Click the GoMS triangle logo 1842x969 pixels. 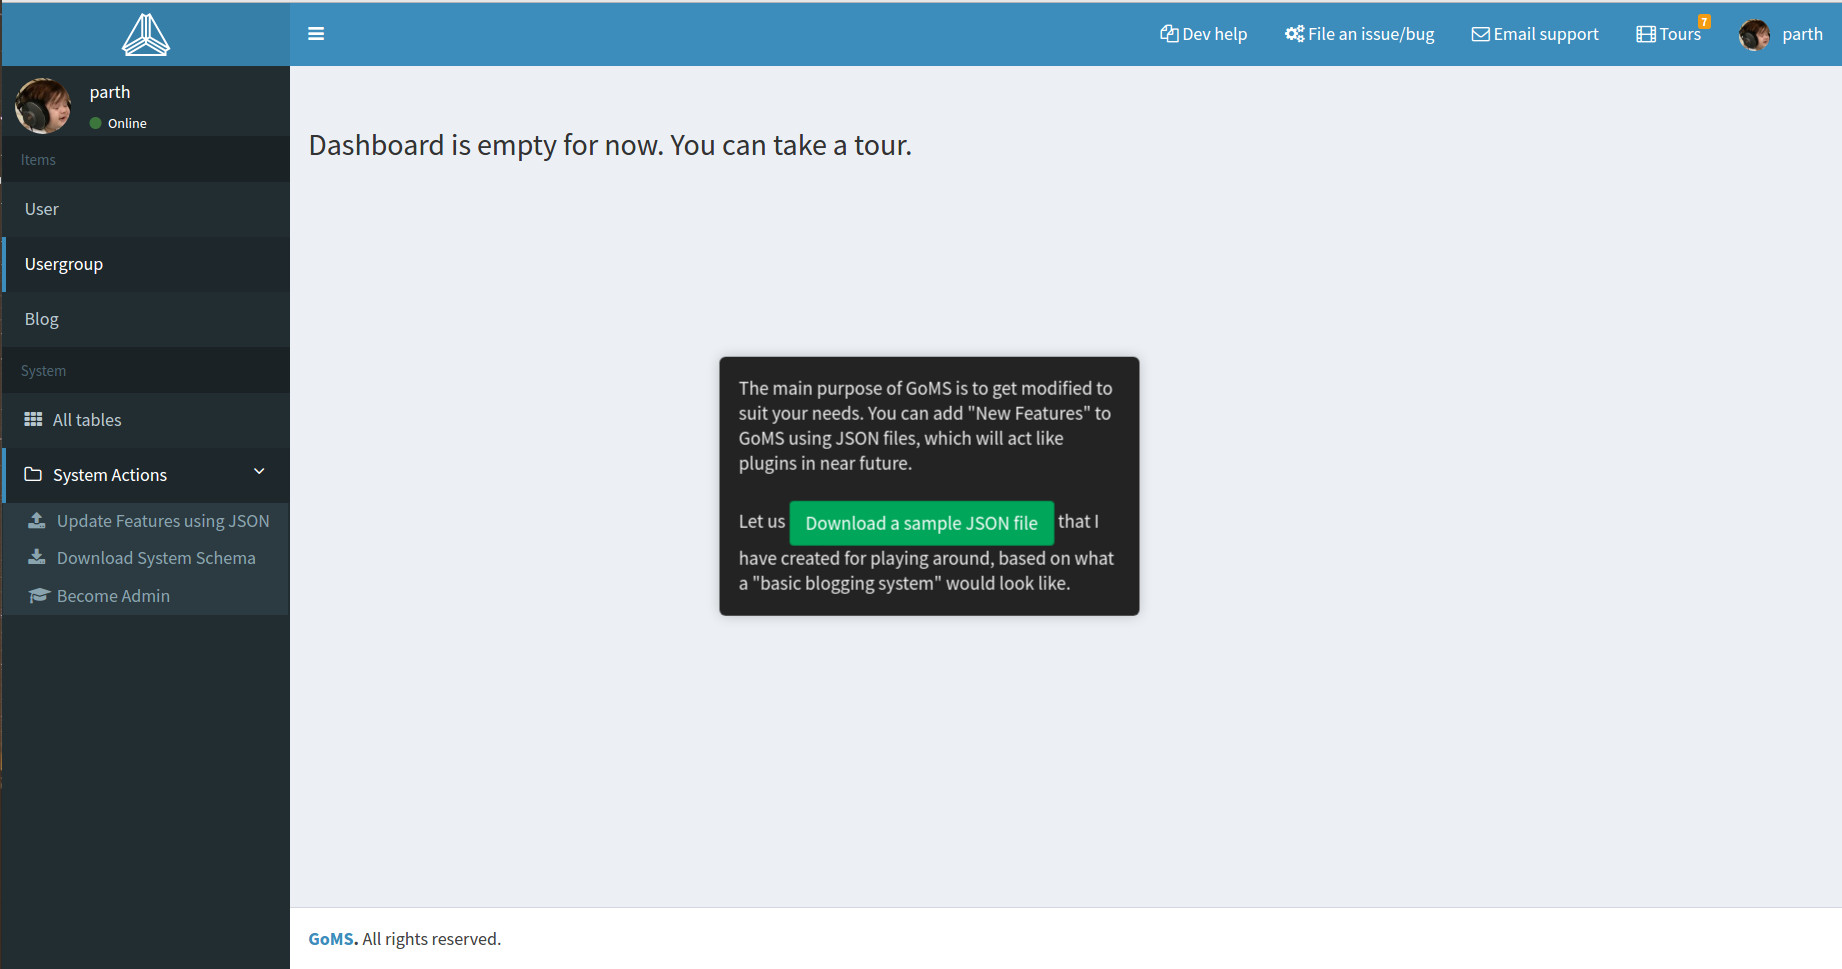click(x=146, y=34)
